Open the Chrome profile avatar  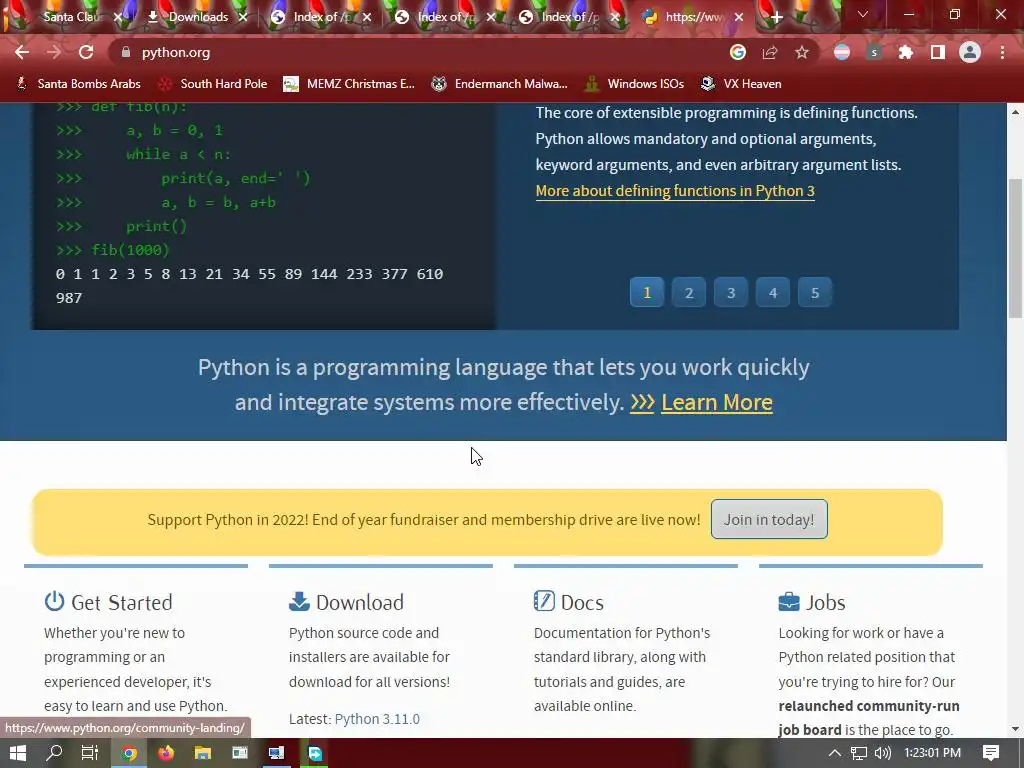click(x=970, y=52)
